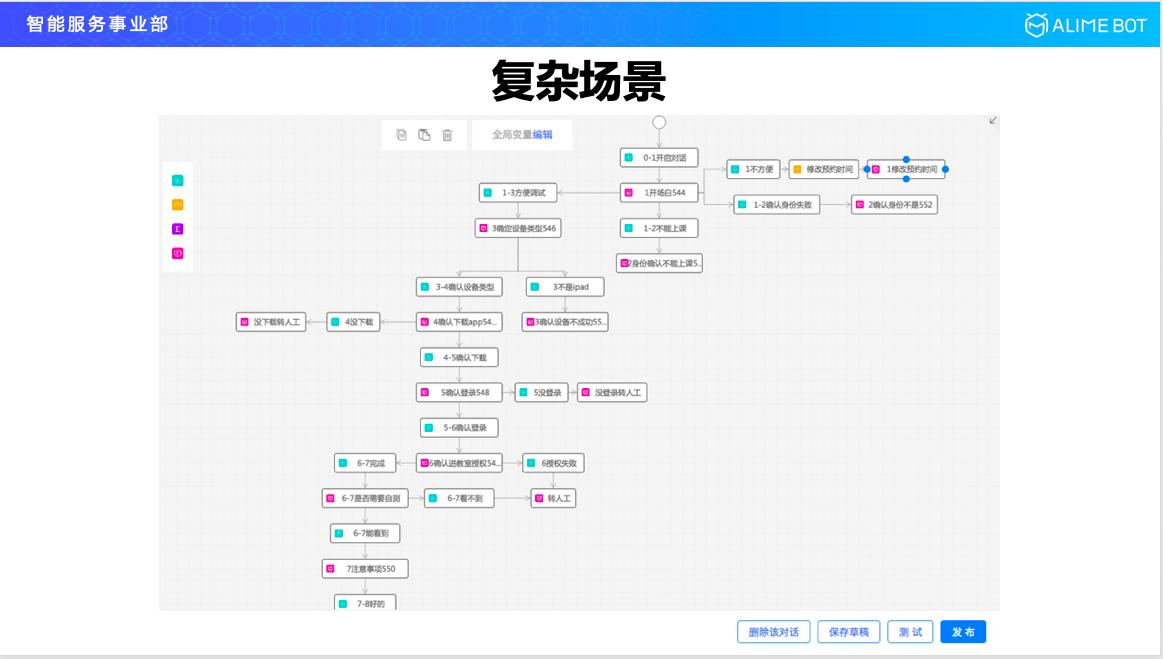
Task: Click the ALIME BOT logo at top right
Action: [1087, 26]
